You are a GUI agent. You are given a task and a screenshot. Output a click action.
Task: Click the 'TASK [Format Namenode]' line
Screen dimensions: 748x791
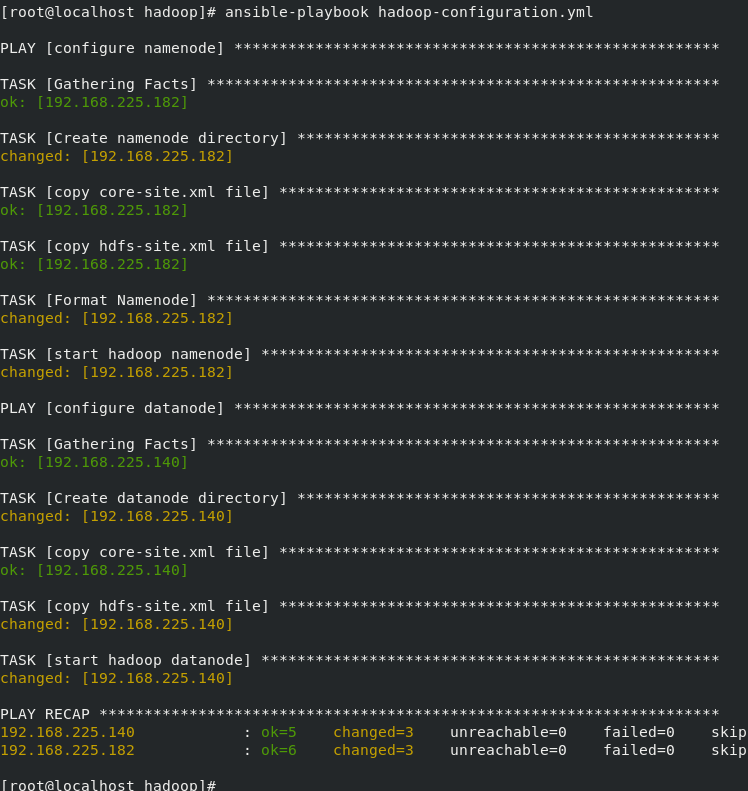pos(98,300)
